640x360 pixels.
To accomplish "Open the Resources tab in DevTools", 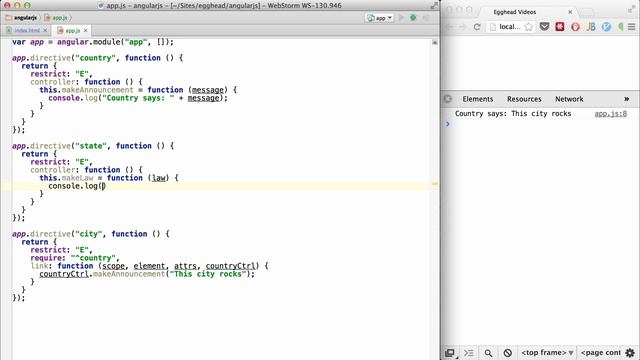I will click(x=524, y=99).
